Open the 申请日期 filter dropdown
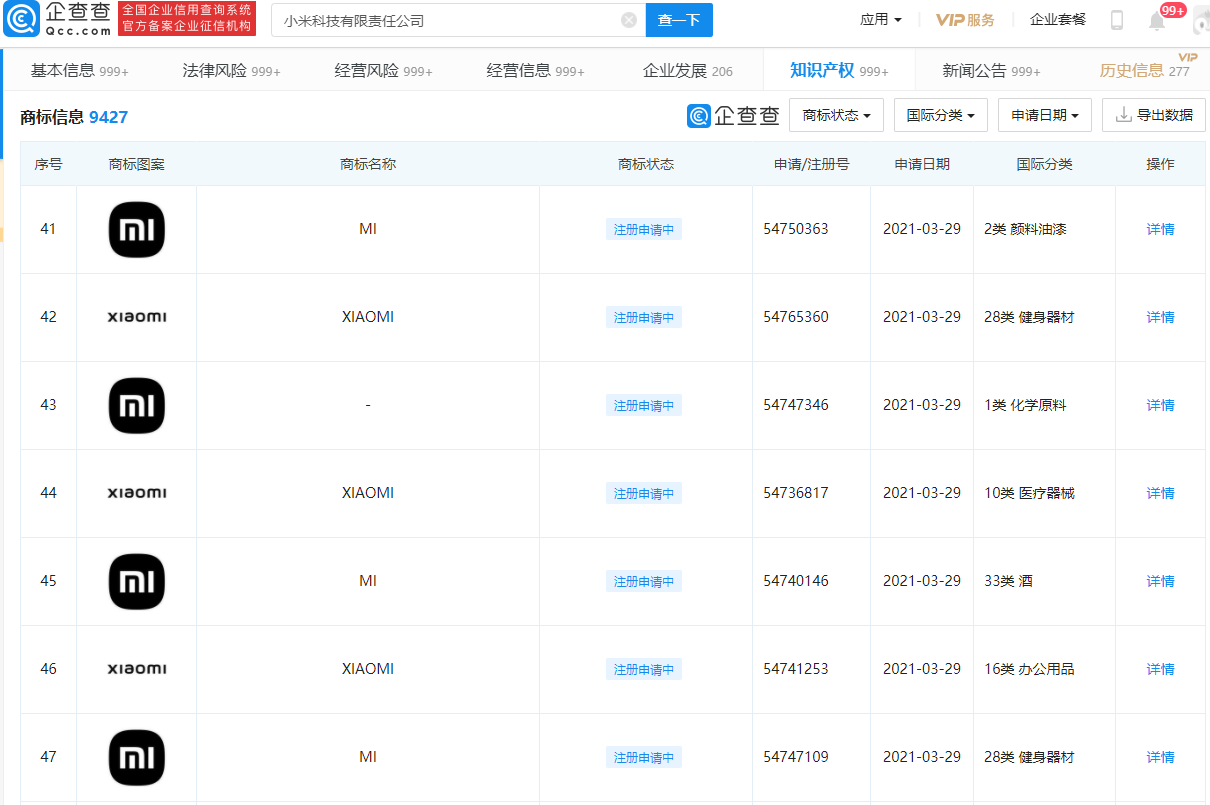The width and height of the screenshot is (1210, 805). [1044, 115]
